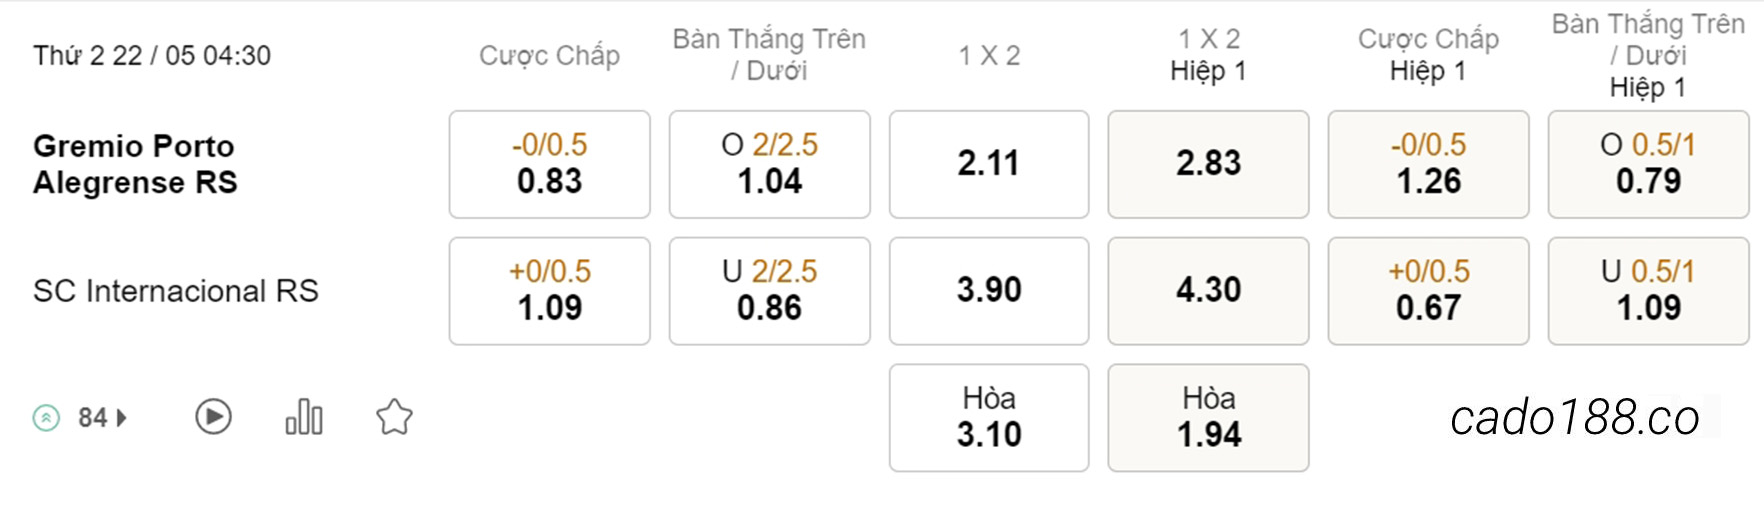
Task: Click the green double-chevron circle icon
Action: (x=46, y=417)
